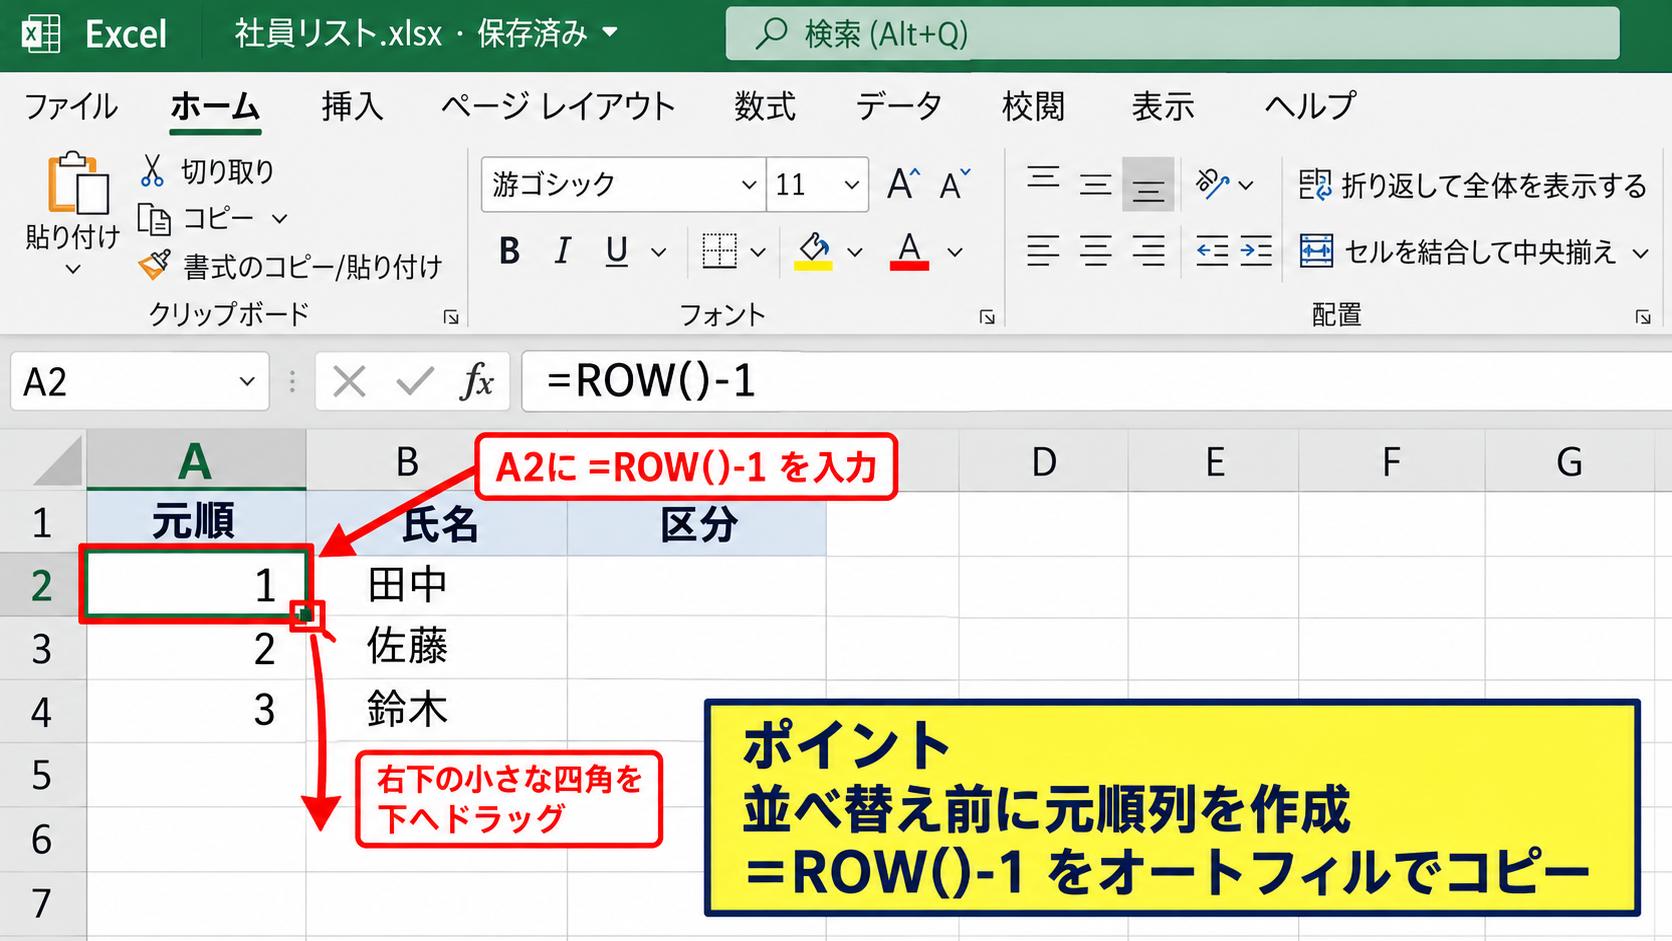Screen dimensions: 1672x941
Task: Click the Excel app logo icon
Action: tap(41, 34)
